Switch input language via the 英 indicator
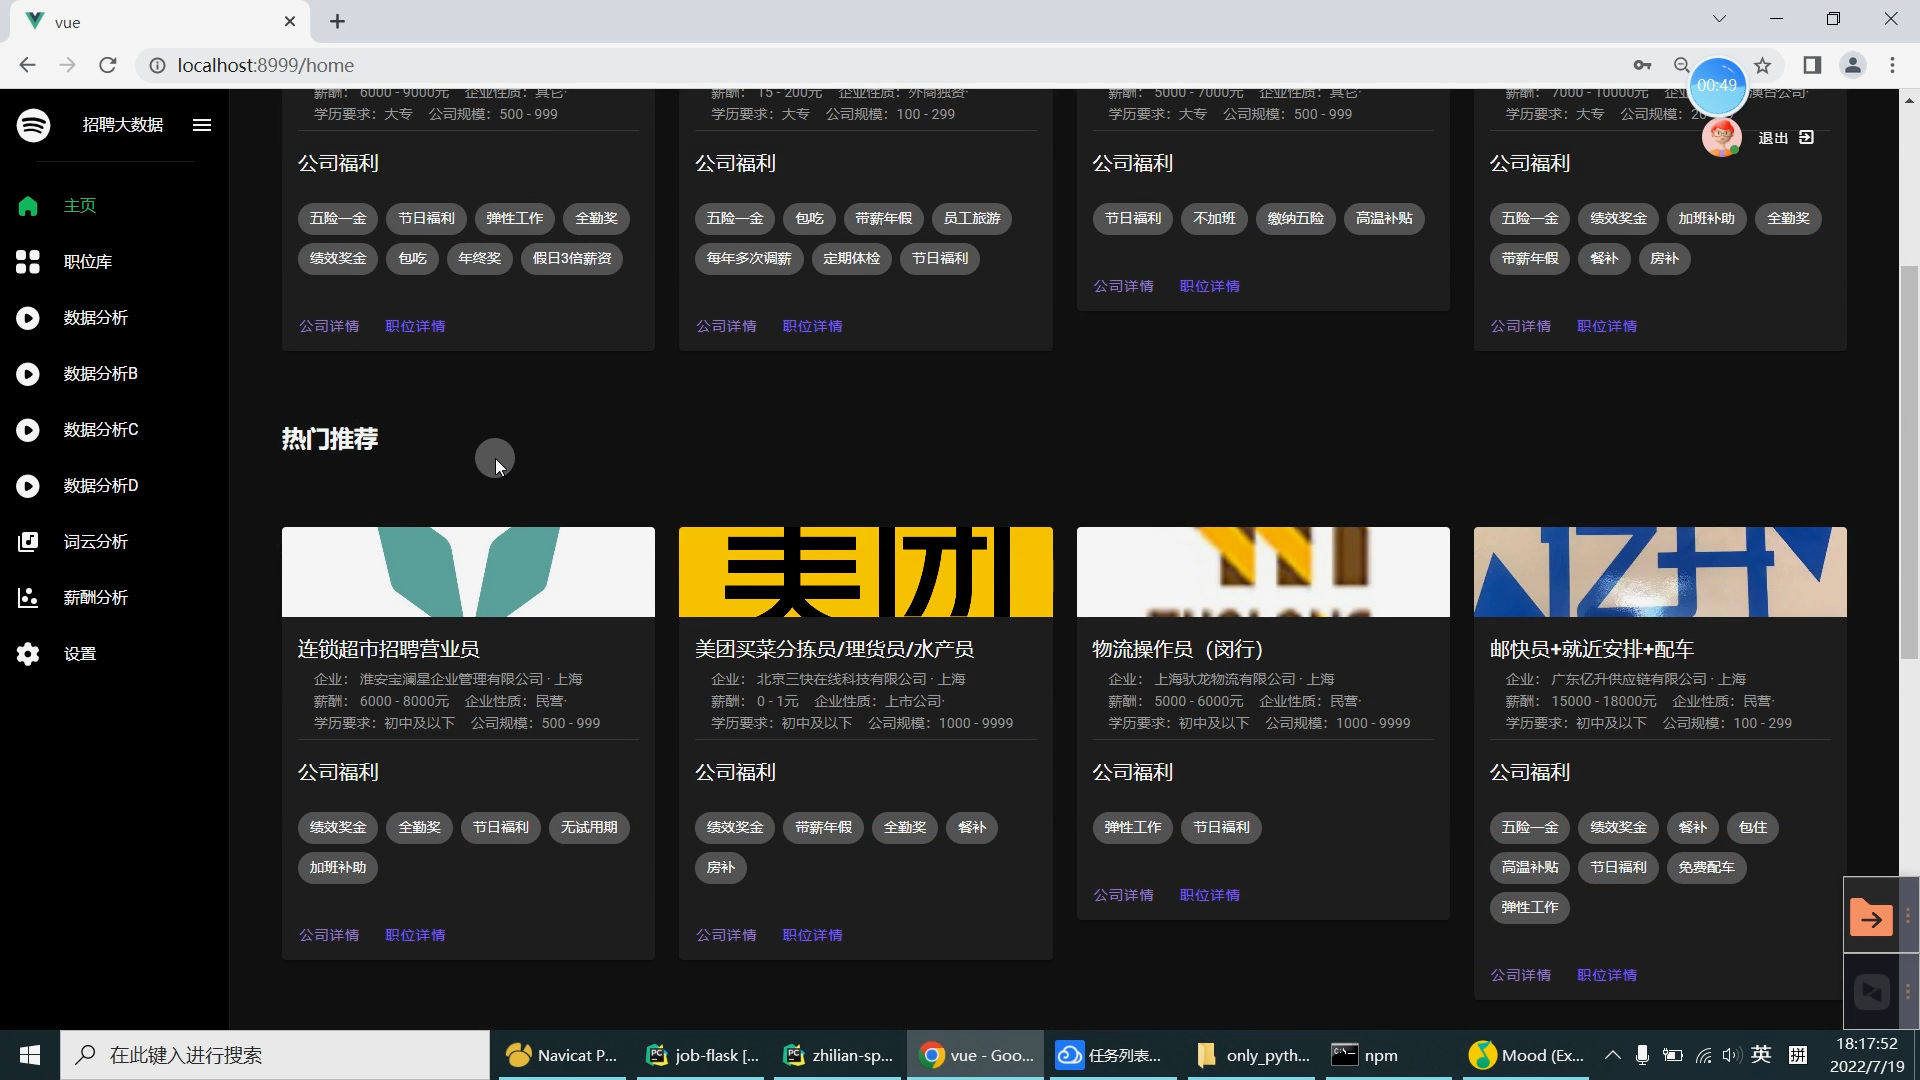The height and width of the screenshot is (1080, 1920). coord(1762,1055)
